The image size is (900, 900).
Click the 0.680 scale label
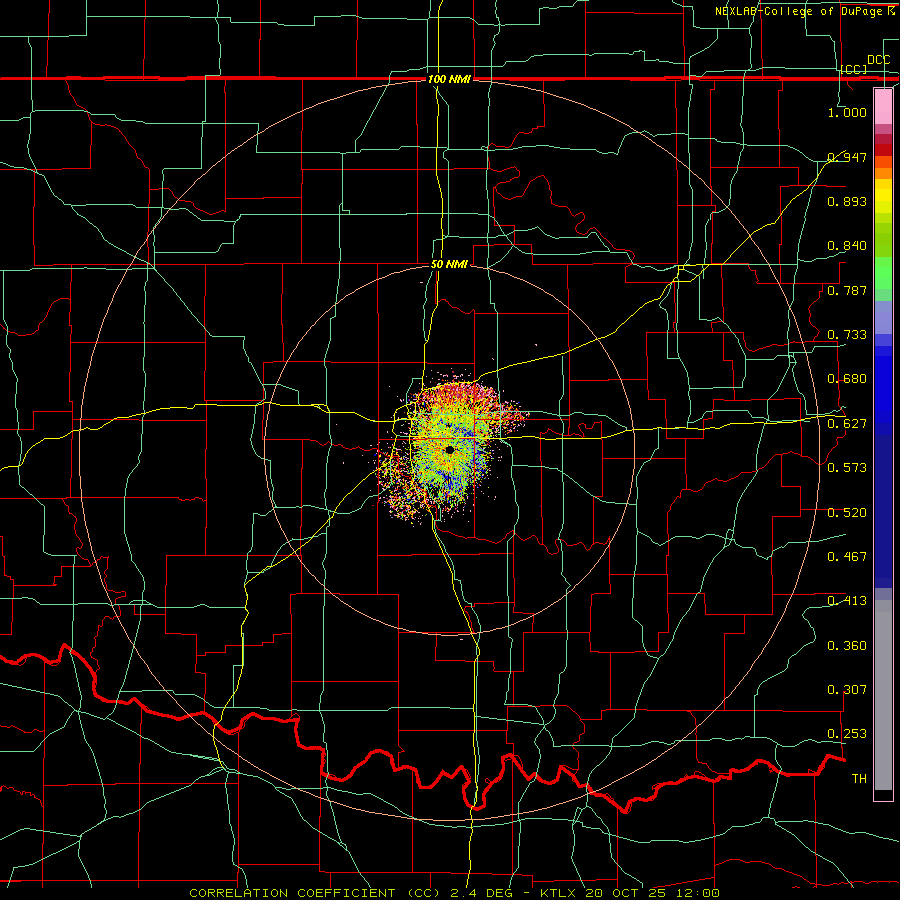point(847,379)
